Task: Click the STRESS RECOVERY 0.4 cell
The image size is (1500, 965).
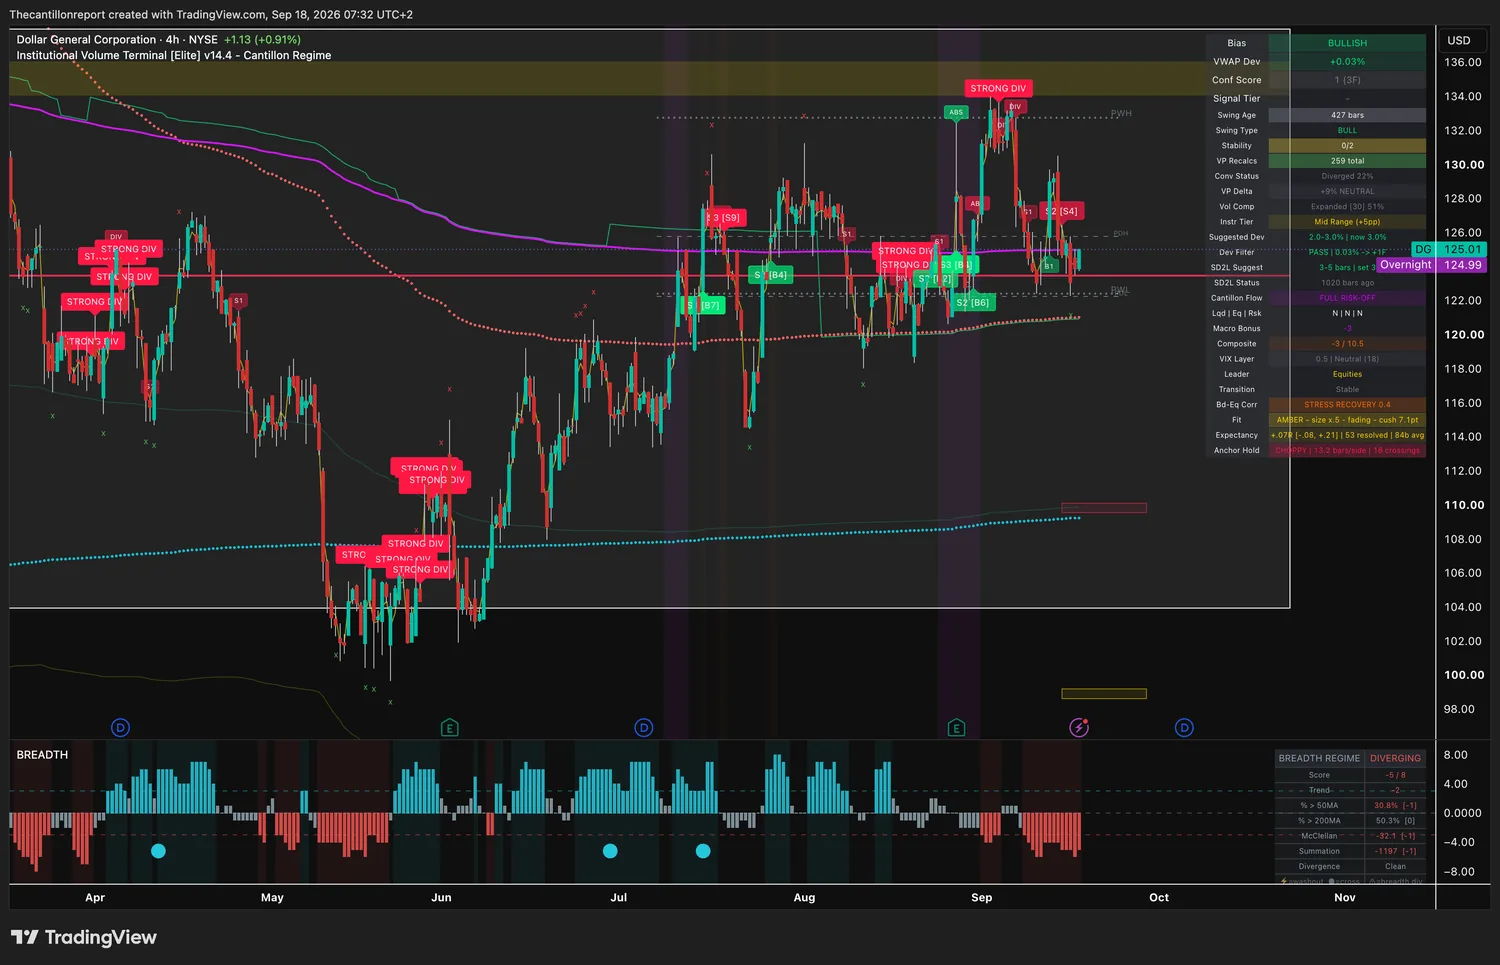Action: point(1347,405)
